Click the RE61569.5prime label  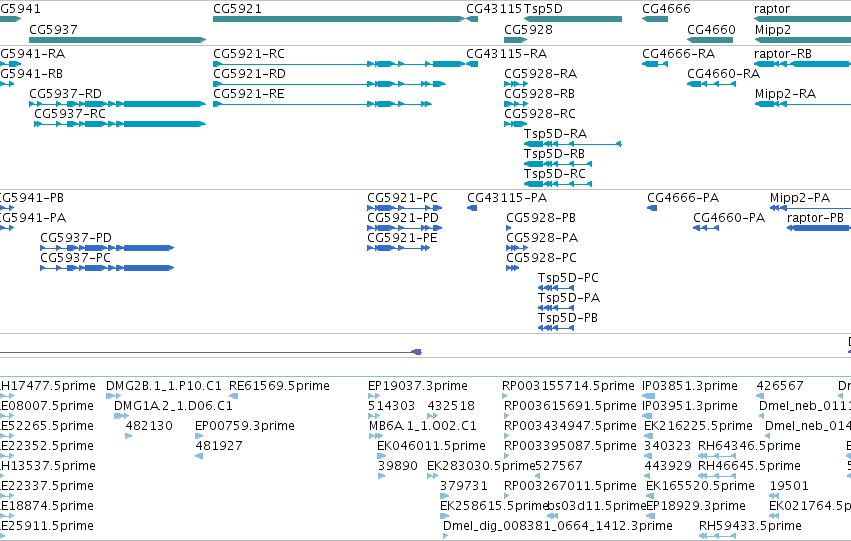tap(280, 386)
